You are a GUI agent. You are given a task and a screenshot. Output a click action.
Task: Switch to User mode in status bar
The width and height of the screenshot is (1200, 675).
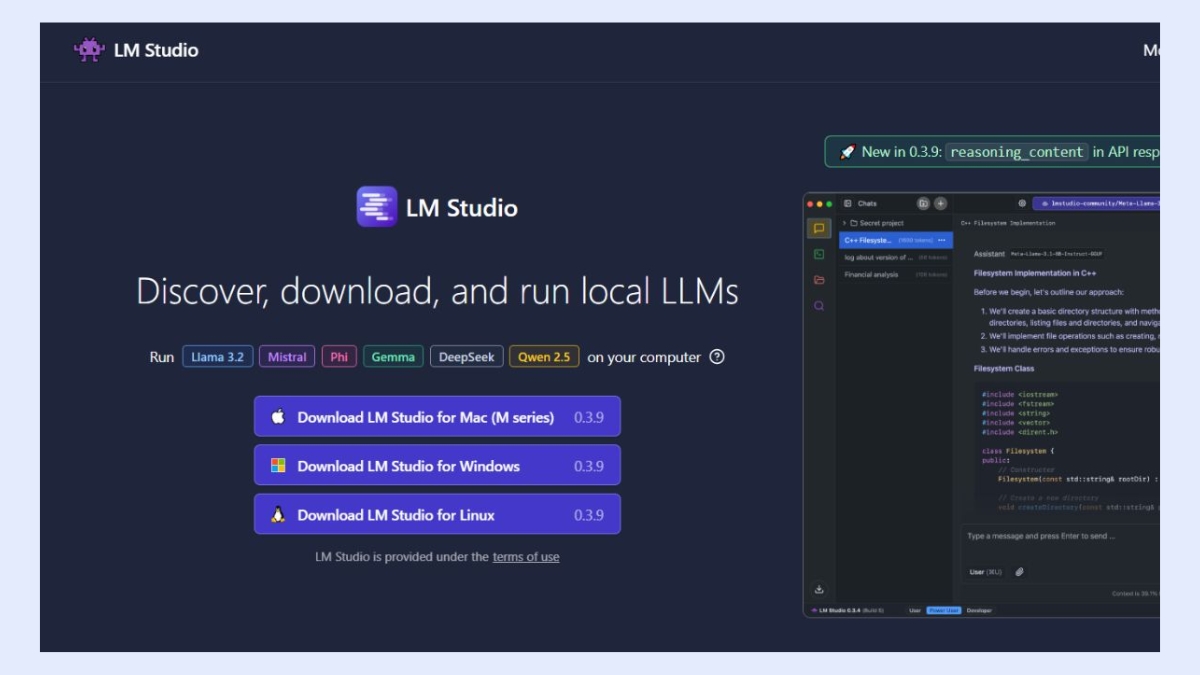tap(914, 610)
